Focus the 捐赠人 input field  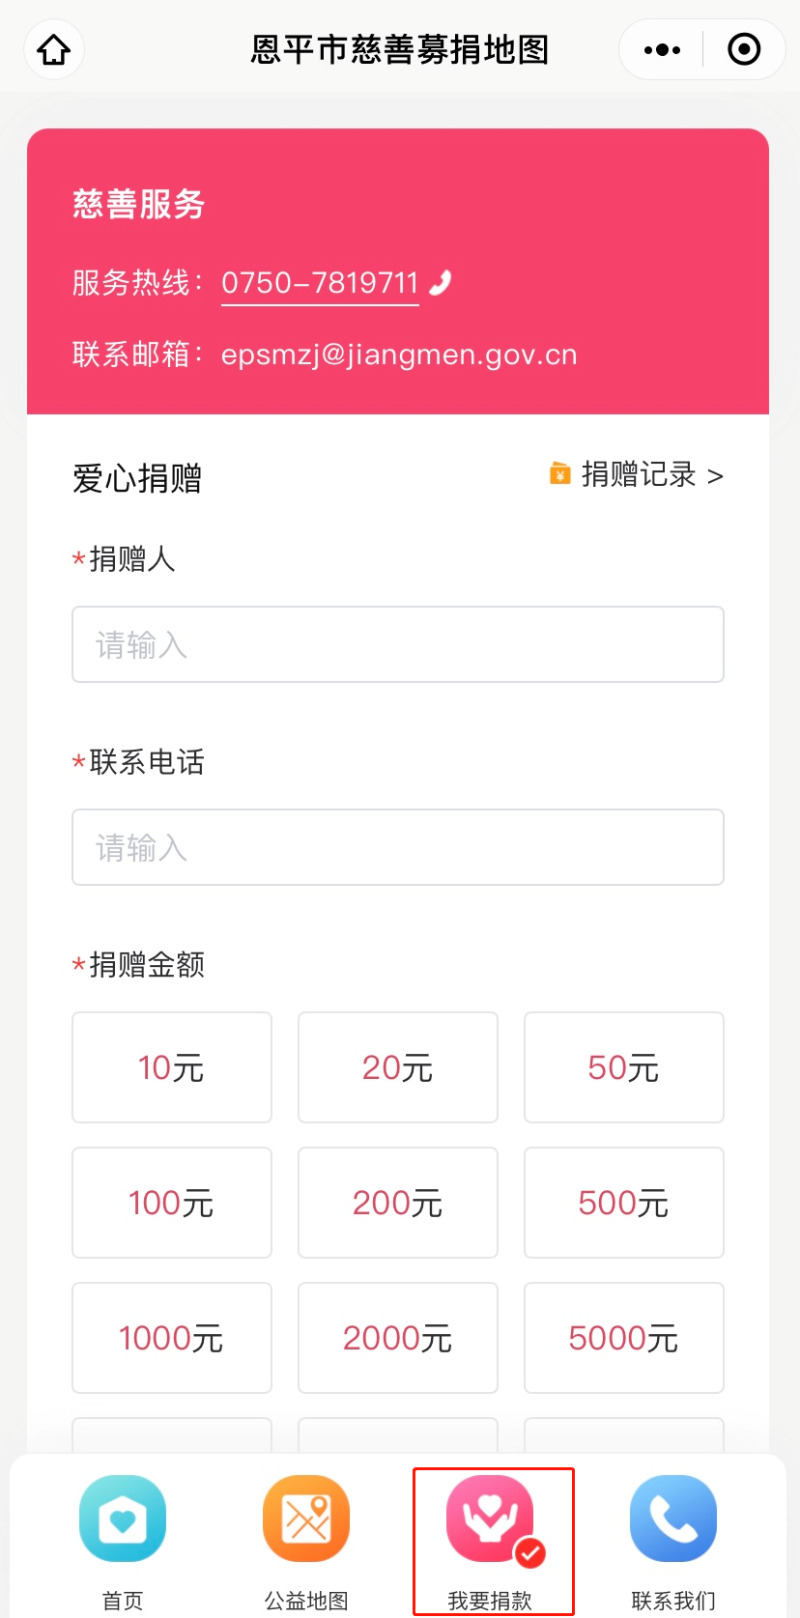coord(397,644)
